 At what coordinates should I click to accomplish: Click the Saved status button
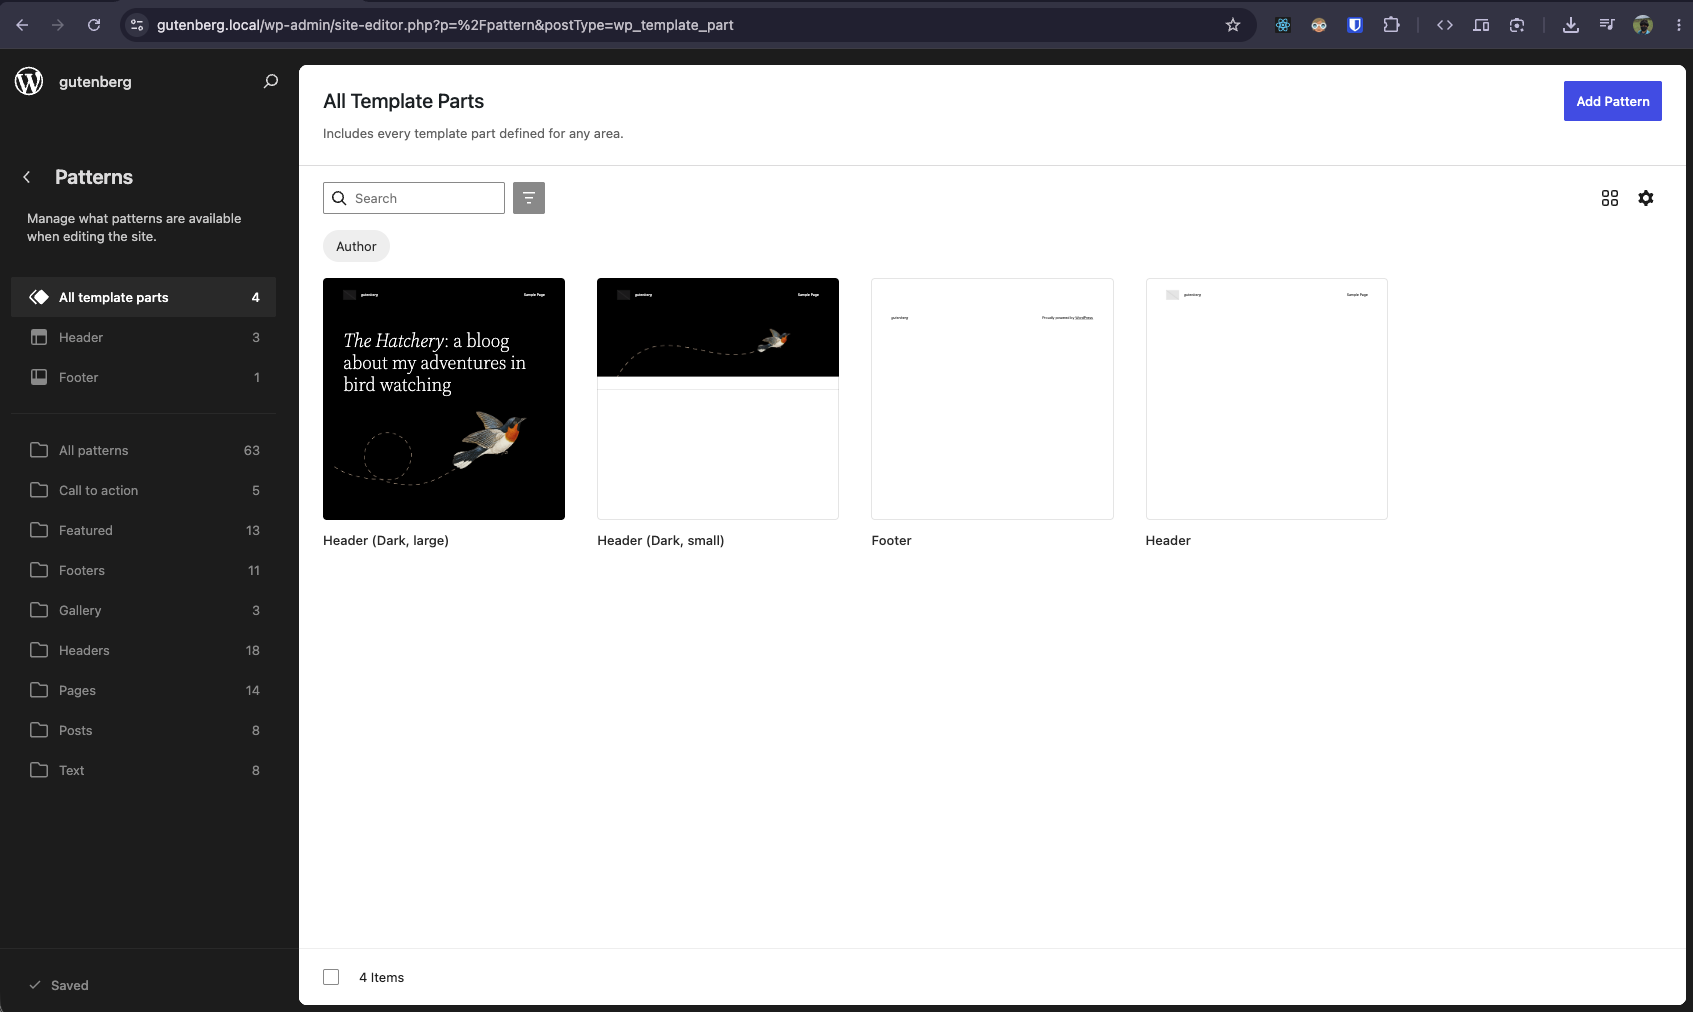pos(59,985)
